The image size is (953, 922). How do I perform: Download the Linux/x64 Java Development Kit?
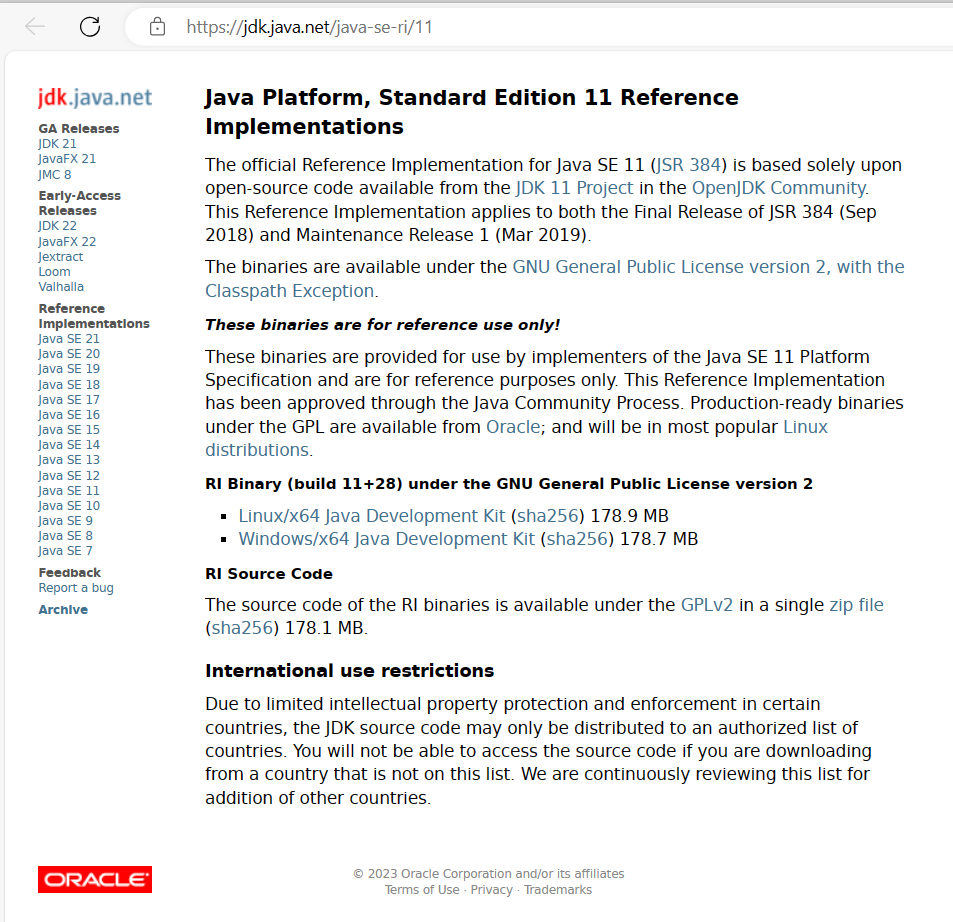pyautogui.click(x=371, y=515)
